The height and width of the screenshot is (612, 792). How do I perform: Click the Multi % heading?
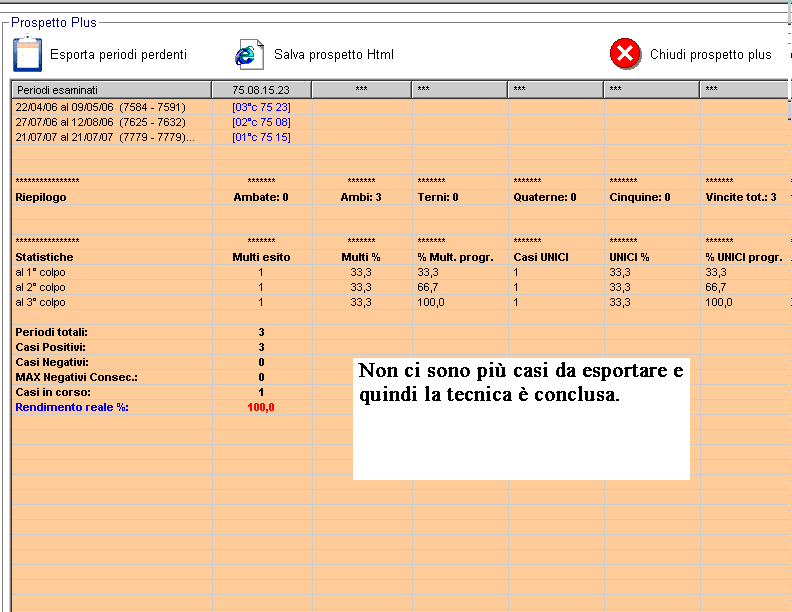tap(361, 258)
